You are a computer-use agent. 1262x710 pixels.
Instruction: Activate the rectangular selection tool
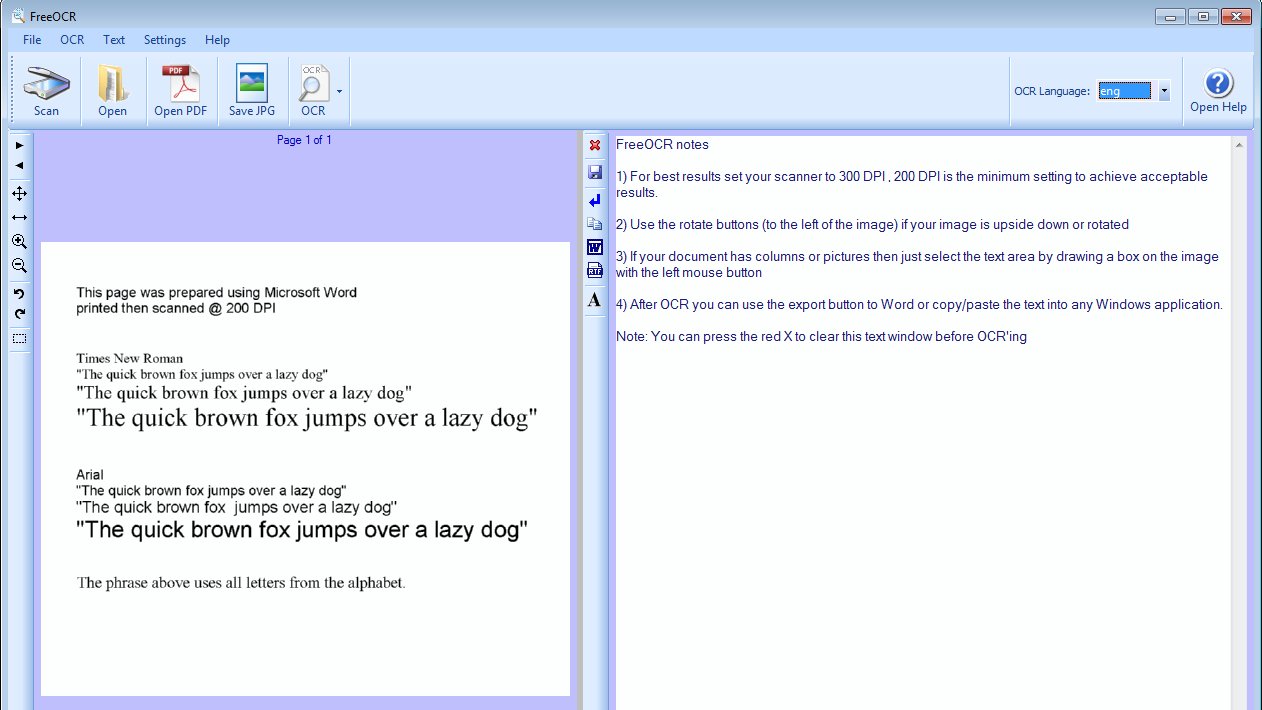19,339
